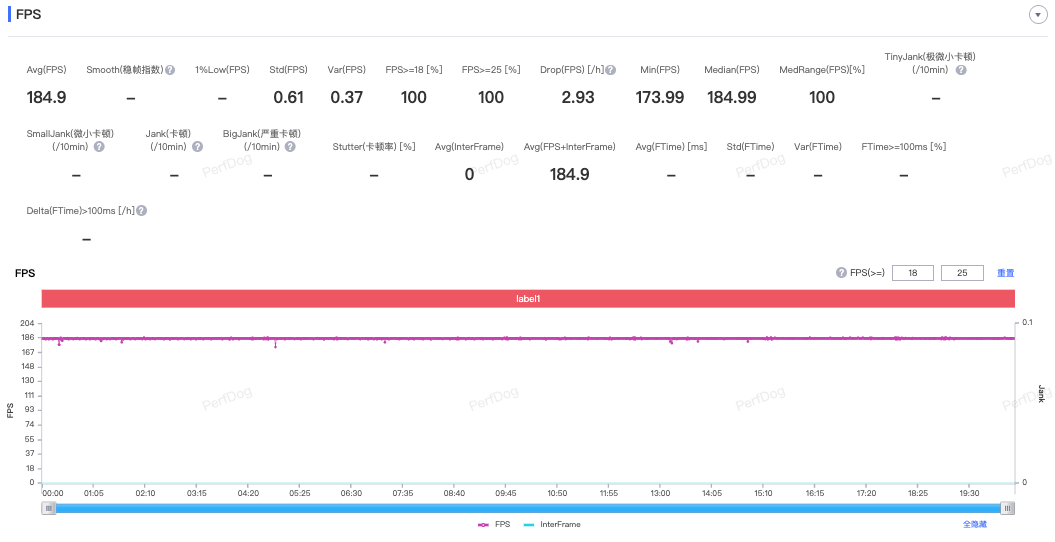Grab the left handle of time range slider
The width and height of the screenshot is (1055, 542).
pyautogui.click(x=48, y=508)
